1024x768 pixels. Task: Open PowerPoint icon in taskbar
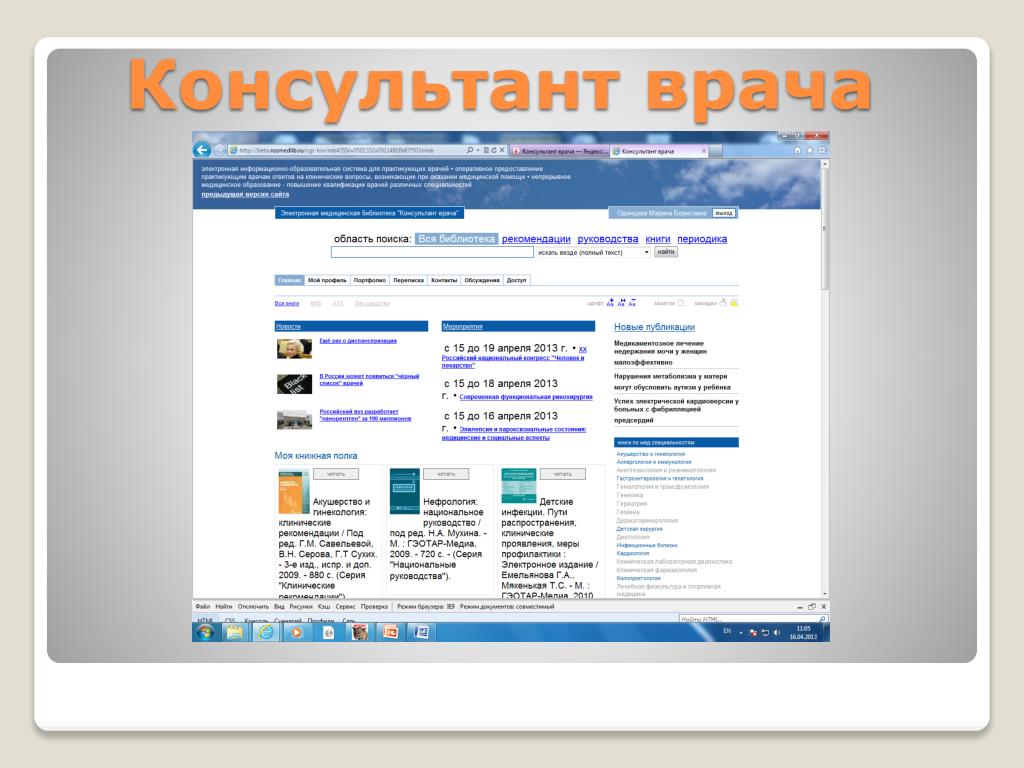point(391,632)
